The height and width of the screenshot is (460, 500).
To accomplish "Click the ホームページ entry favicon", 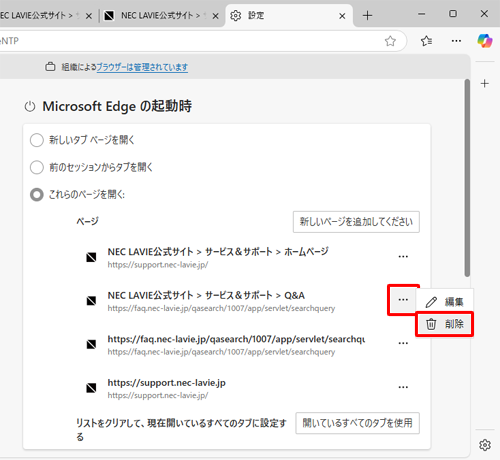I will [91, 257].
